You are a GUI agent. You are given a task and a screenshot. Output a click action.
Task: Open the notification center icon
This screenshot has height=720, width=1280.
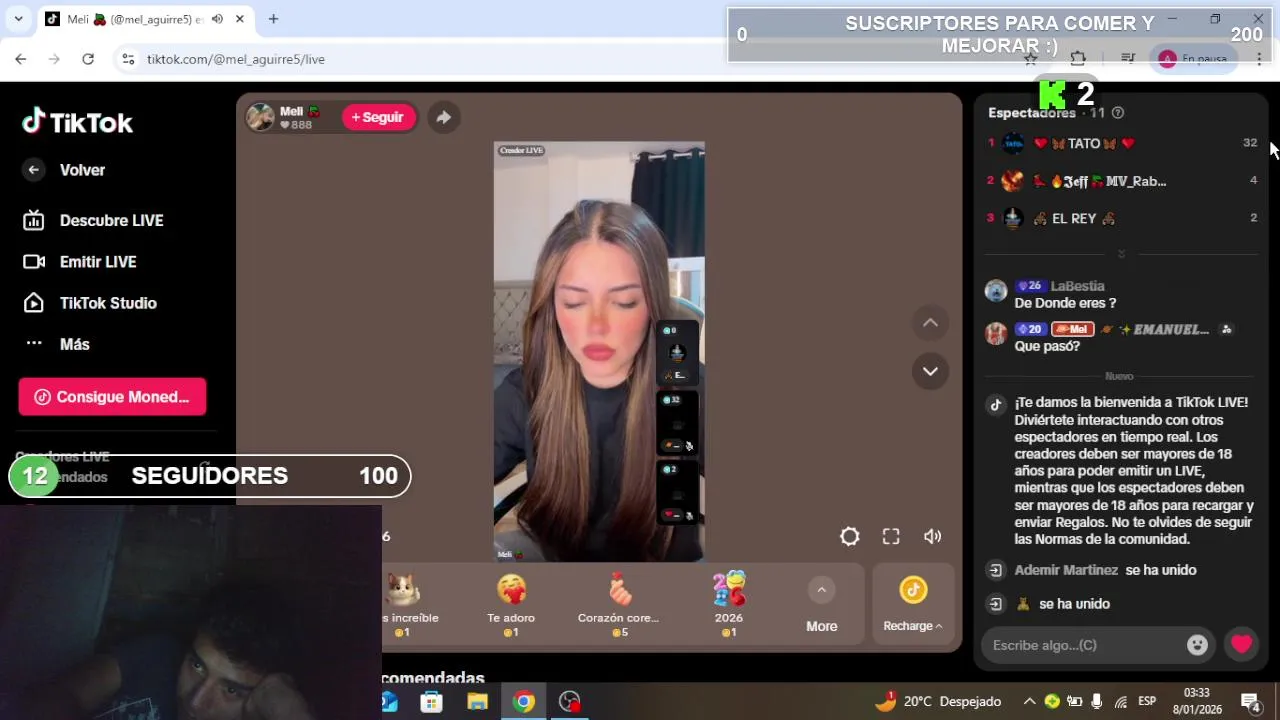pos(1250,702)
